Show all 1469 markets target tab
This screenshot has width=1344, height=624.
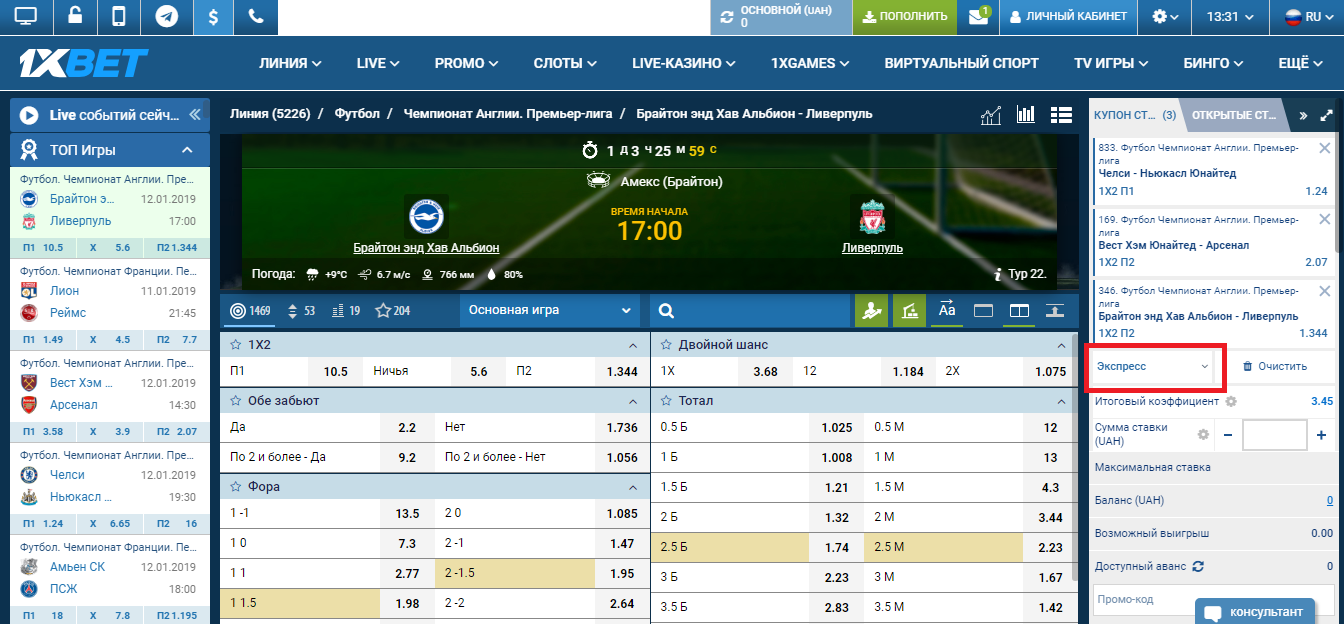[x=250, y=311]
